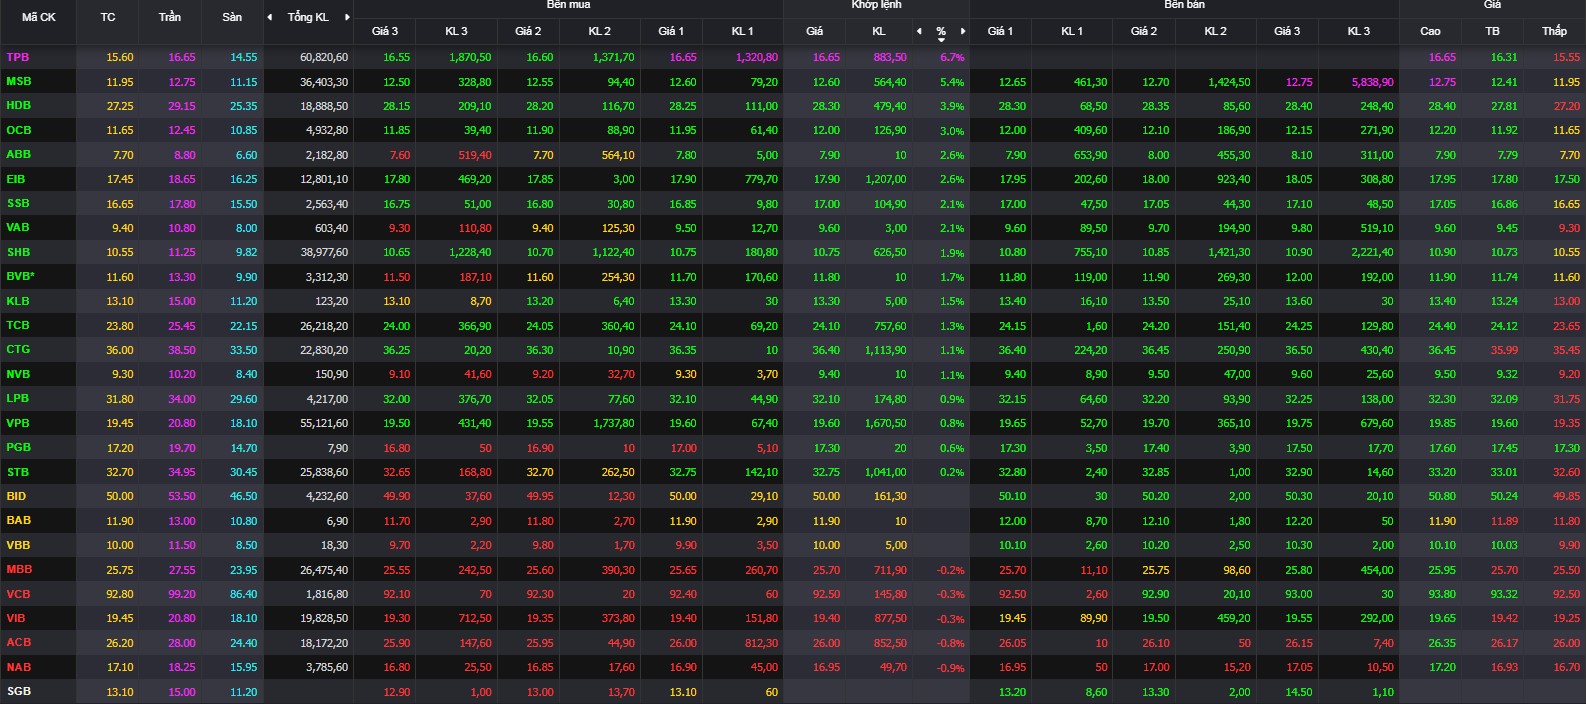Click TPB total volume 60,820,60

[324, 58]
